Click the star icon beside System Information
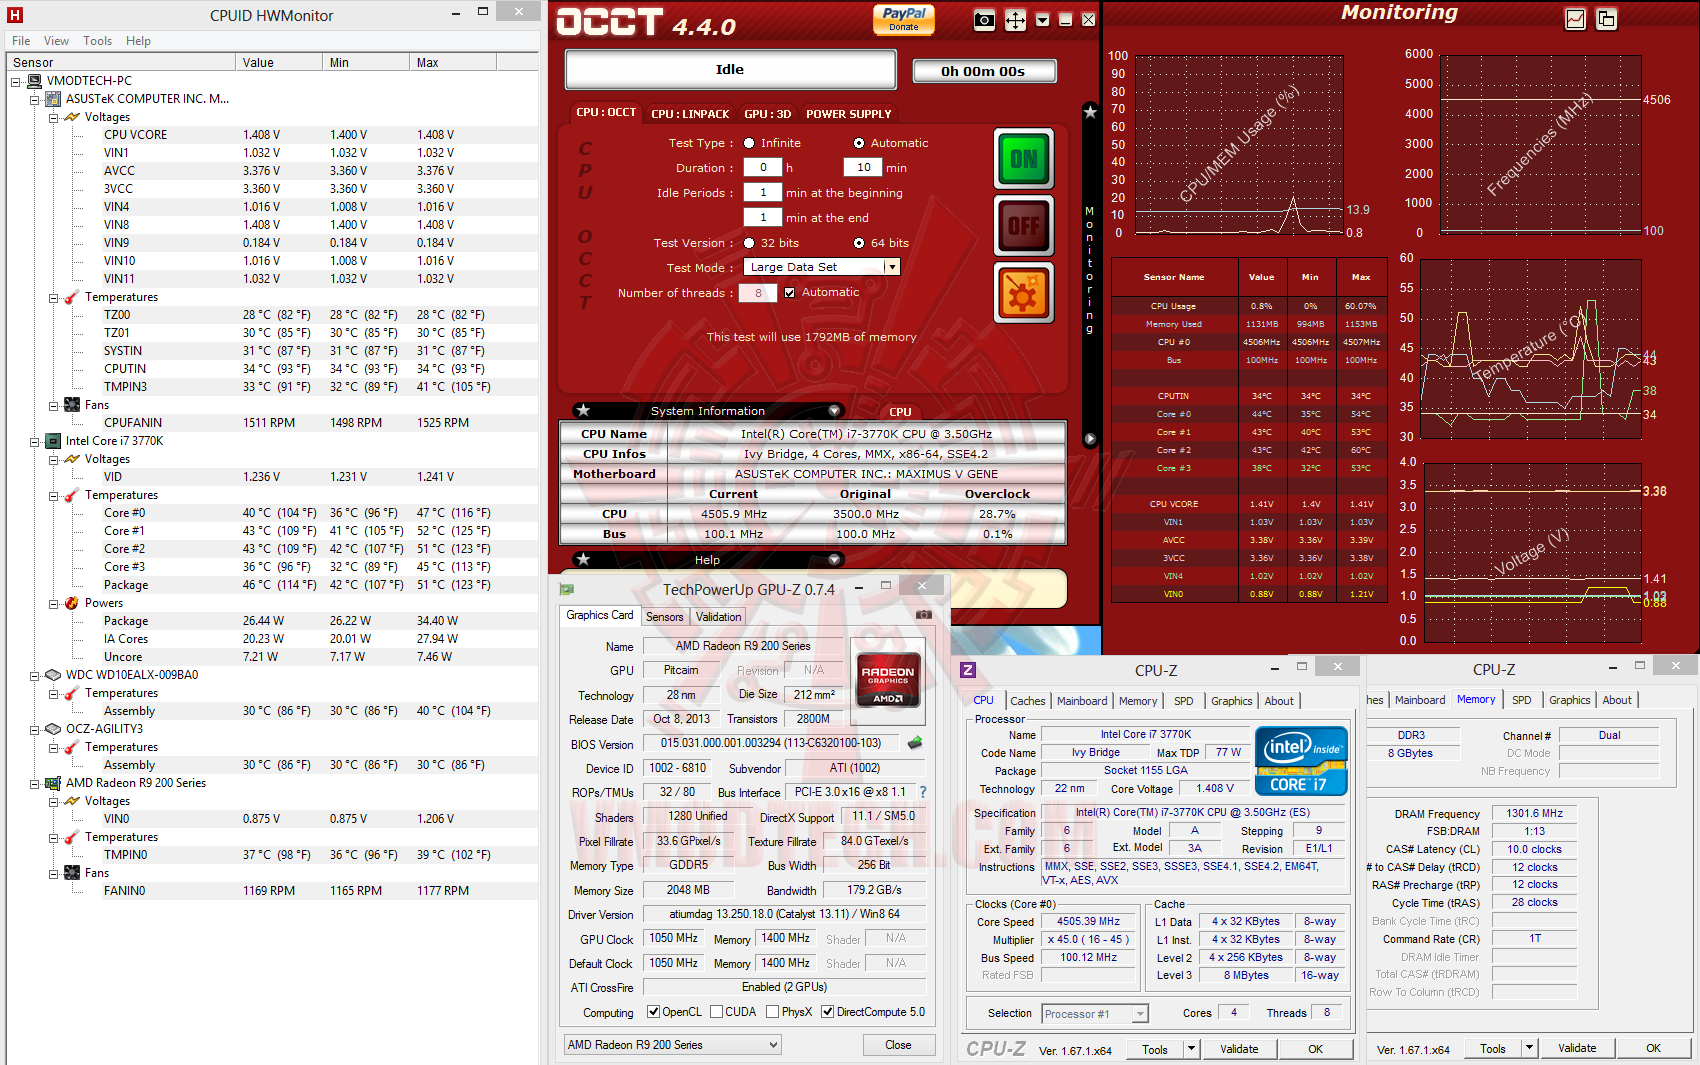 (x=583, y=411)
